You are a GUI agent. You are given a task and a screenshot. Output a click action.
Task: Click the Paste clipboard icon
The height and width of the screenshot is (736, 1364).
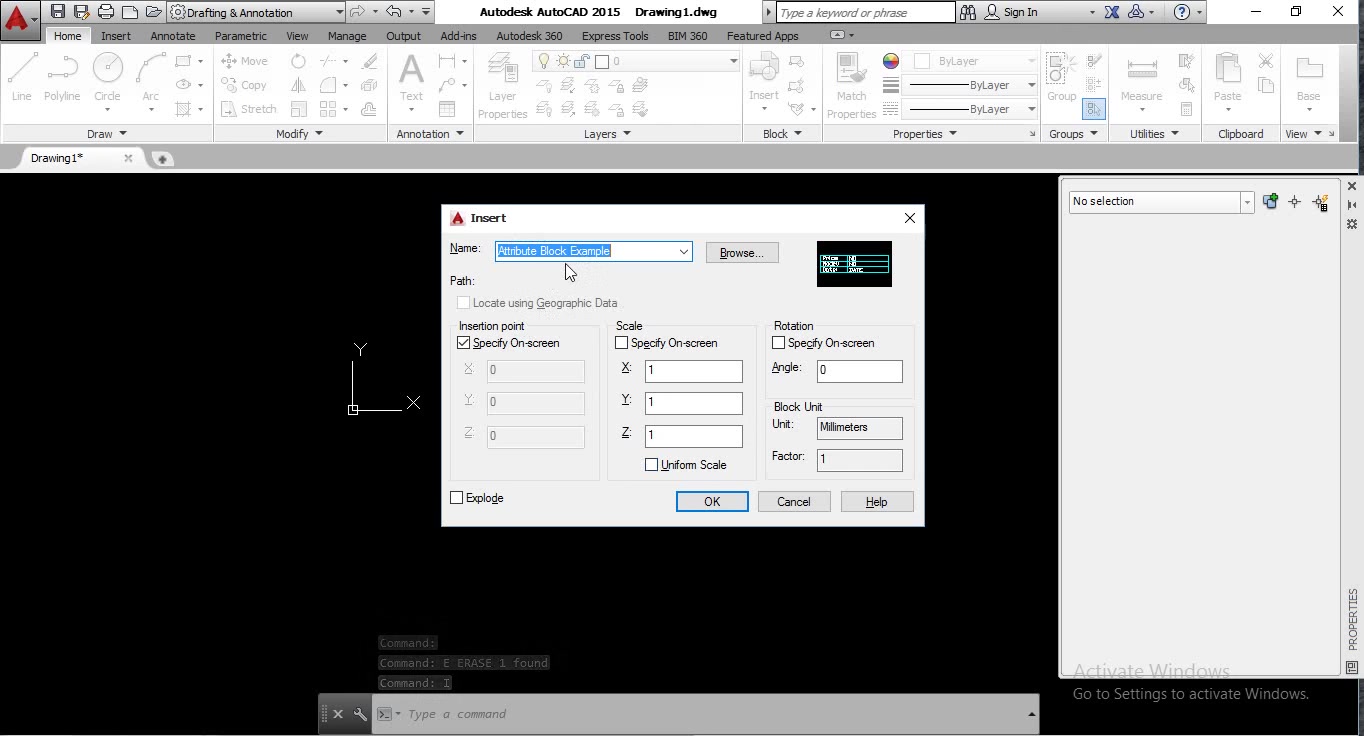[1227, 78]
